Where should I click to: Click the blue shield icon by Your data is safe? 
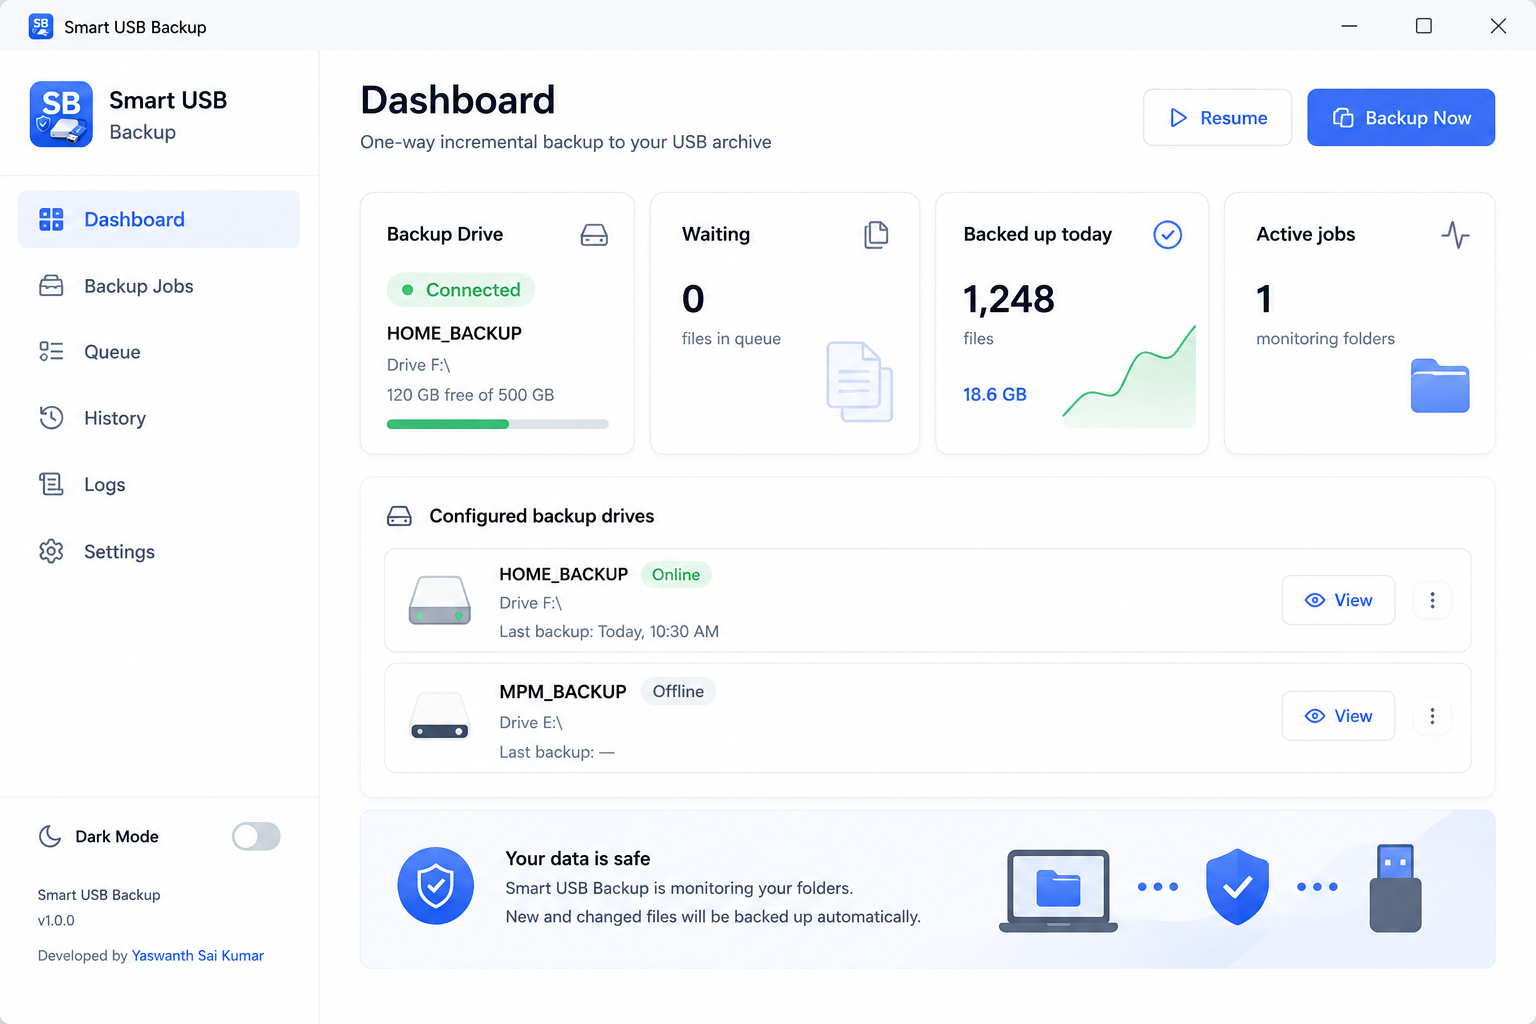(x=435, y=886)
